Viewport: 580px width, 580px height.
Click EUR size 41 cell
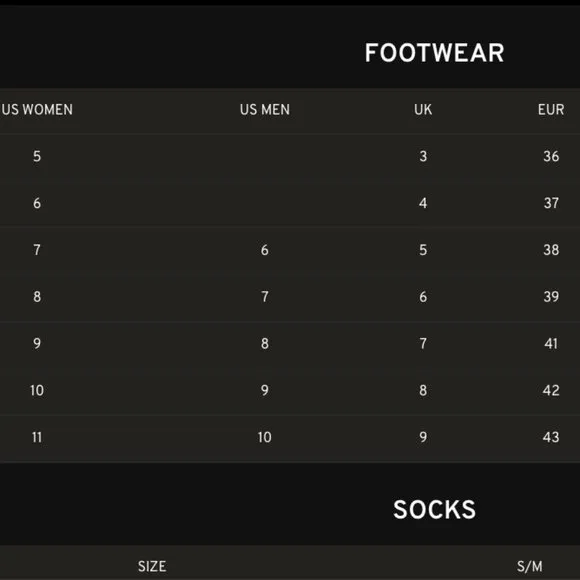click(551, 344)
